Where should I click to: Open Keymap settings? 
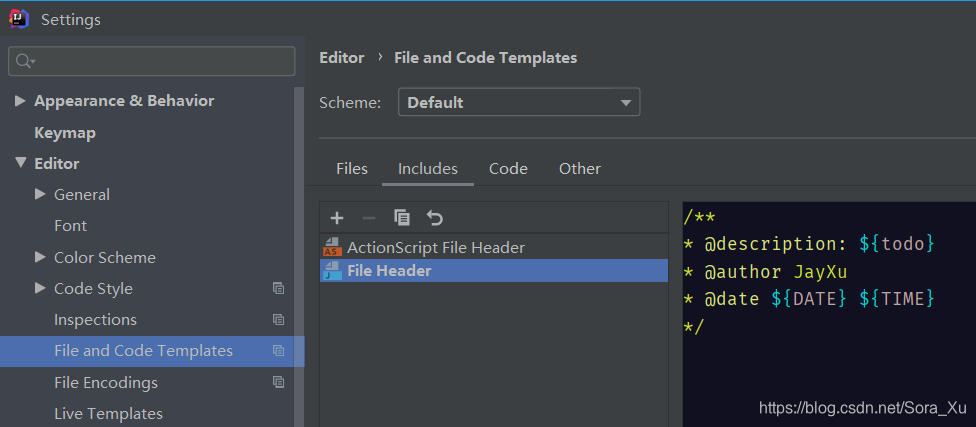65,133
